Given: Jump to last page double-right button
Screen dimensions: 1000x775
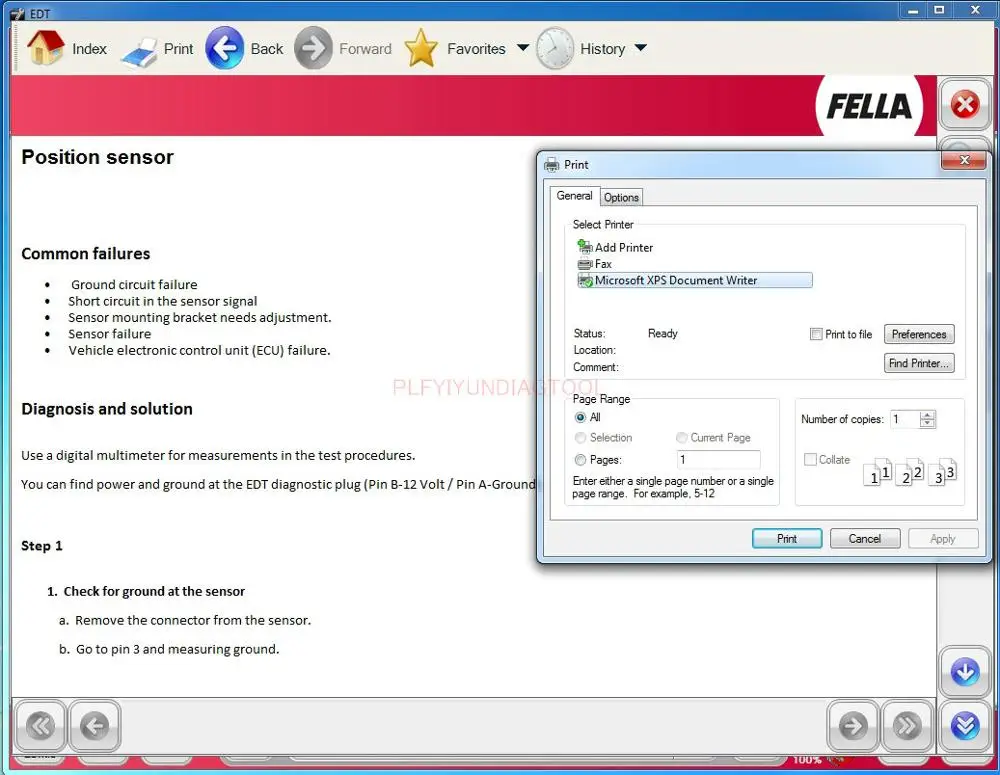Looking at the screenshot, I should point(907,726).
